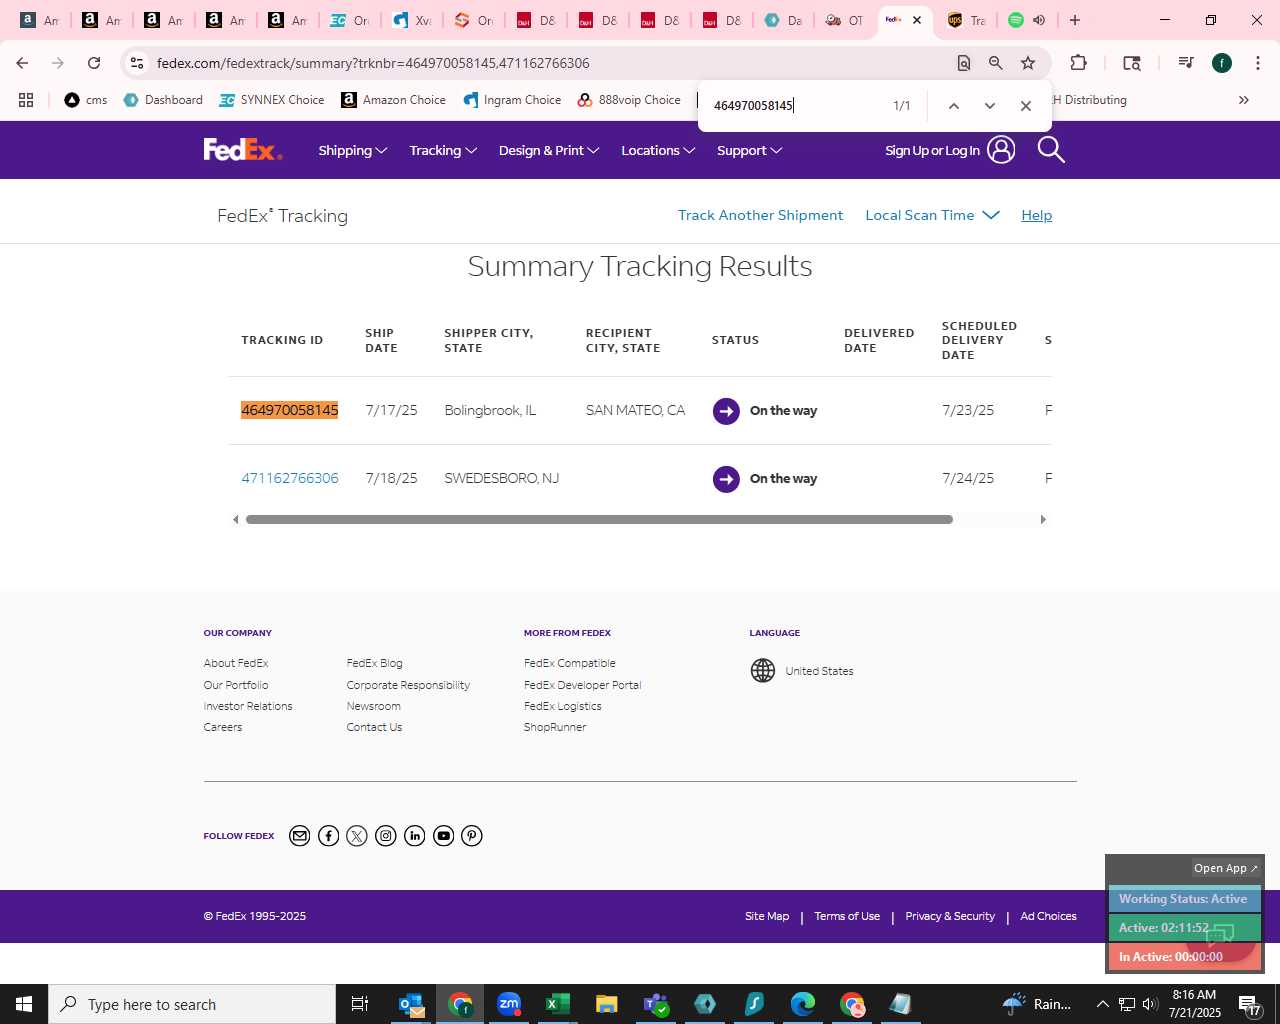Screen dimensions: 1280x1024
Task: Click the horizontal table scrollbar
Action: [599, 519]
